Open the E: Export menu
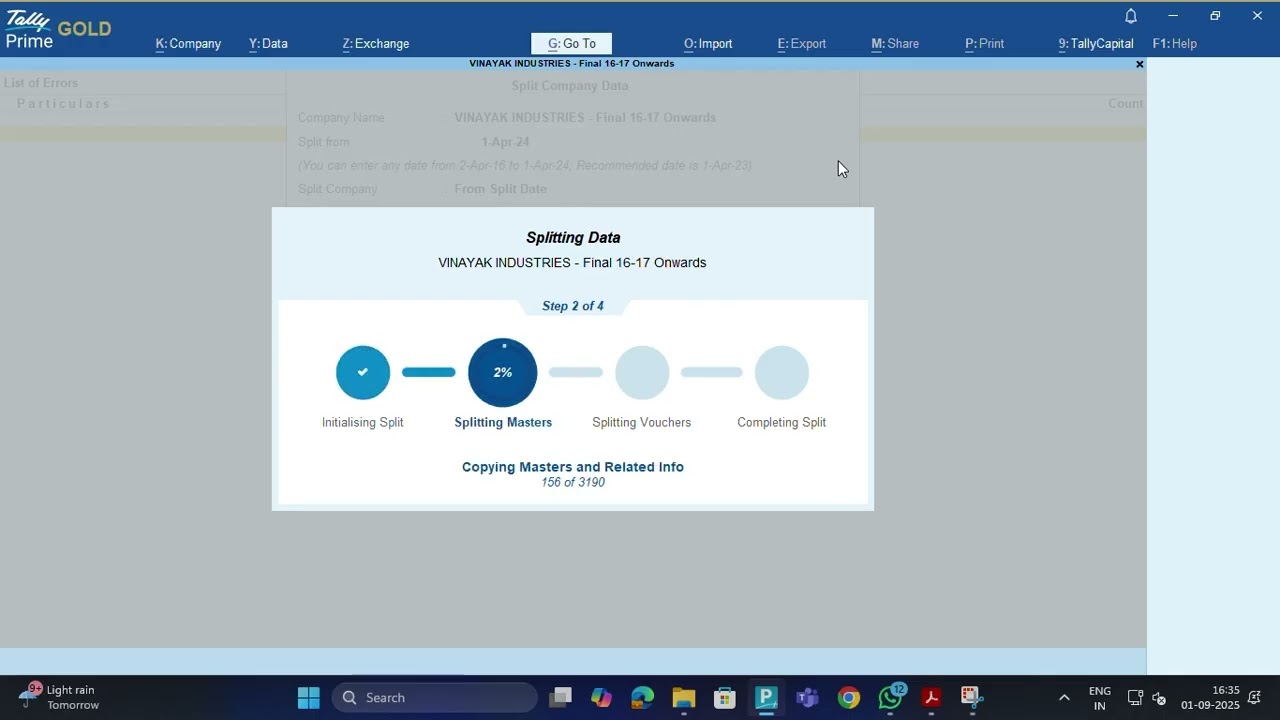 [x=802, y=44]
